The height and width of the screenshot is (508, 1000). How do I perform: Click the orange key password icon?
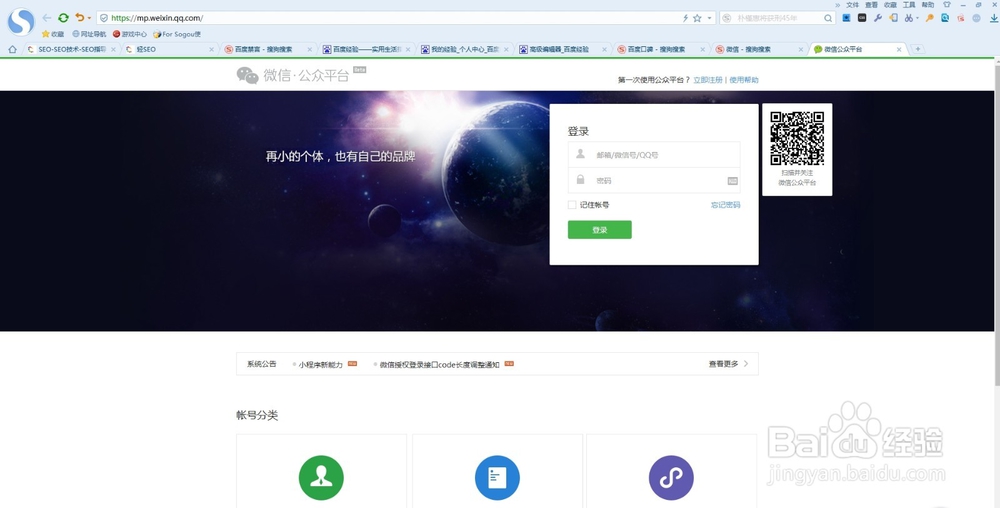[x=930, y=18]
